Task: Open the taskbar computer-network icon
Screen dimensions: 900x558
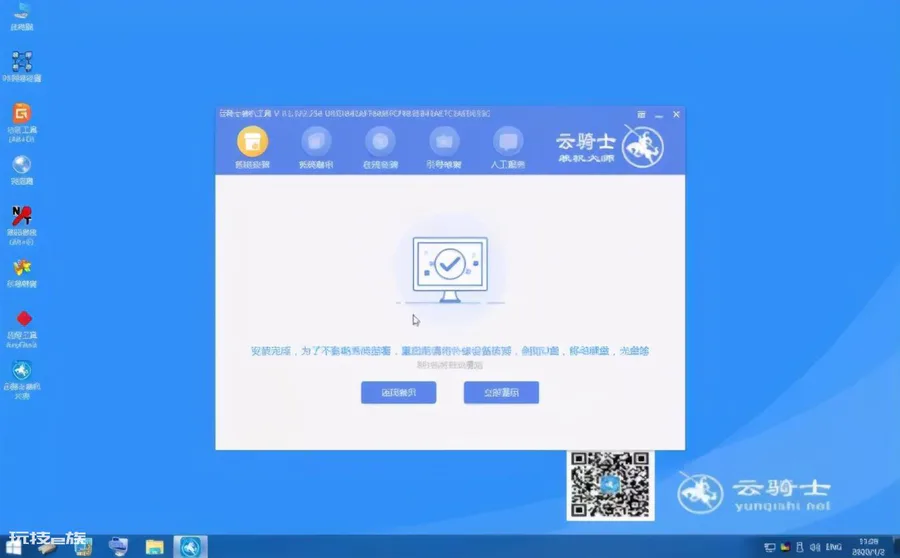Action: [x=118, y=547]
